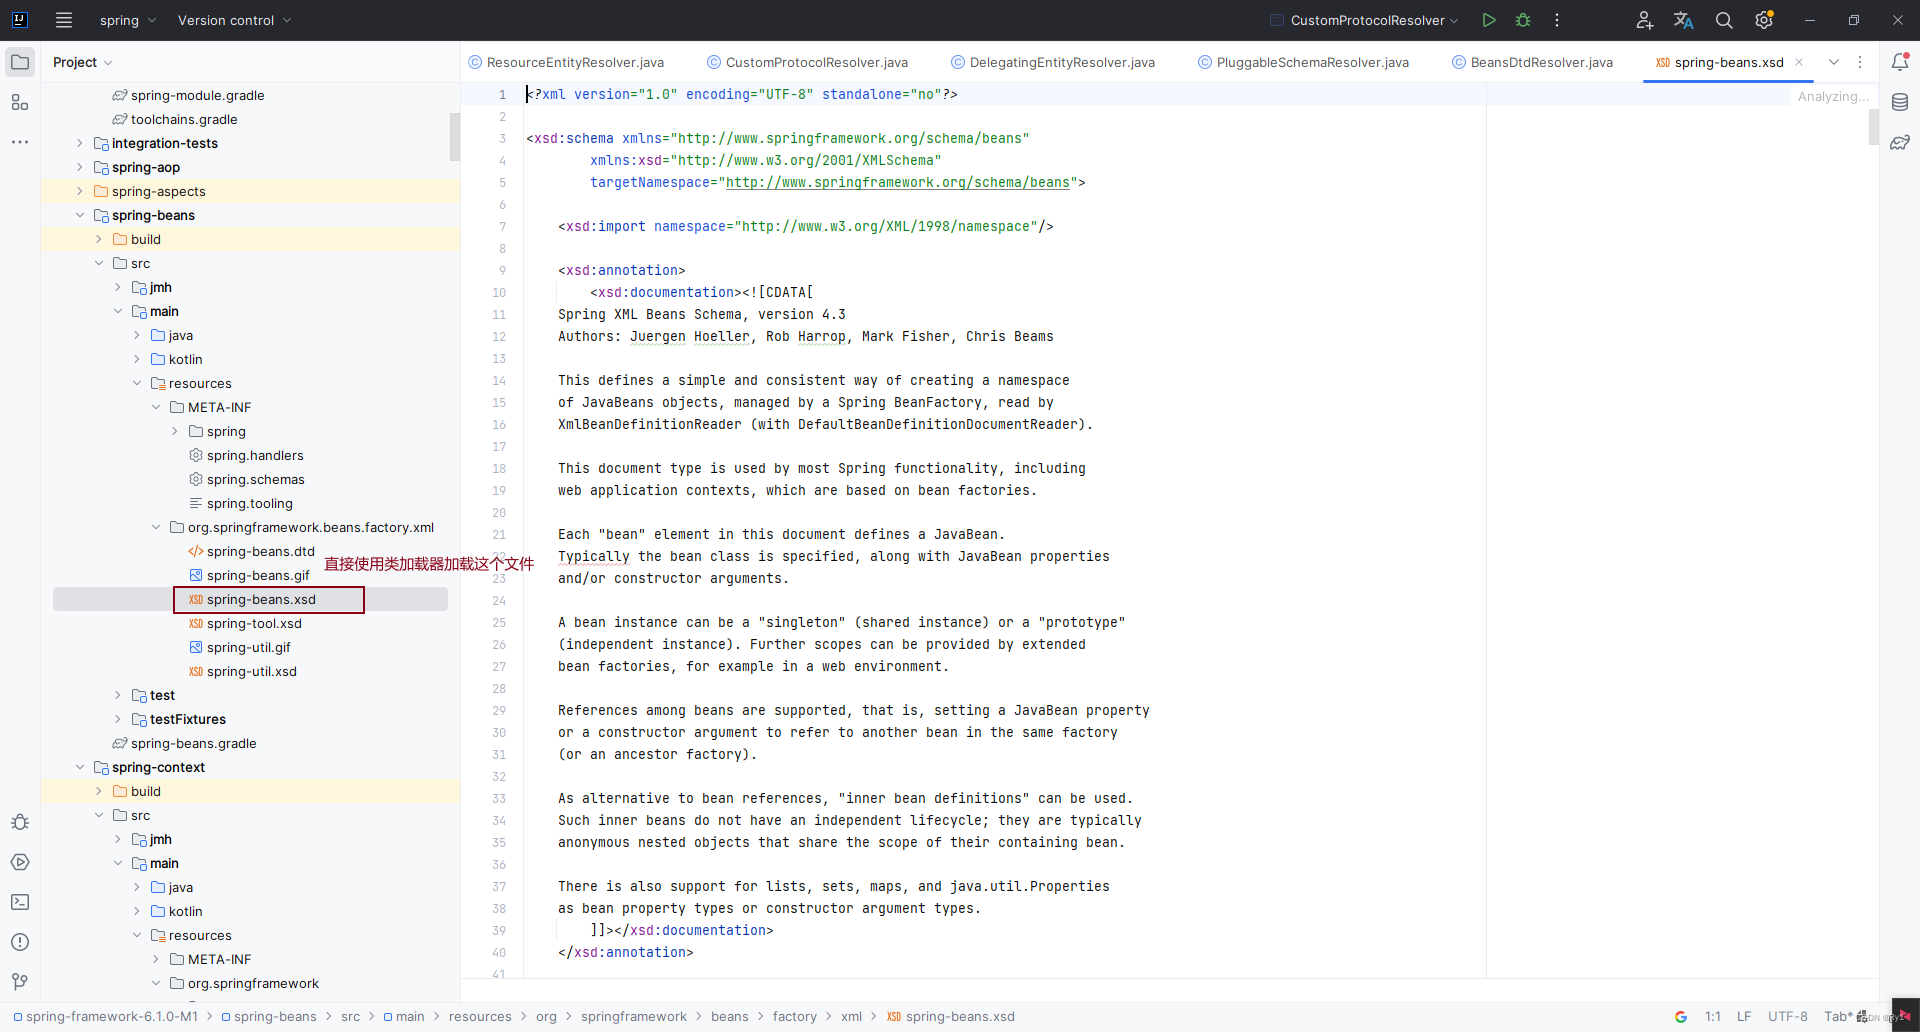1920x1032 pixels.
Task: Select spring-beans.gradle file in tree
Action: coord(193,743)
